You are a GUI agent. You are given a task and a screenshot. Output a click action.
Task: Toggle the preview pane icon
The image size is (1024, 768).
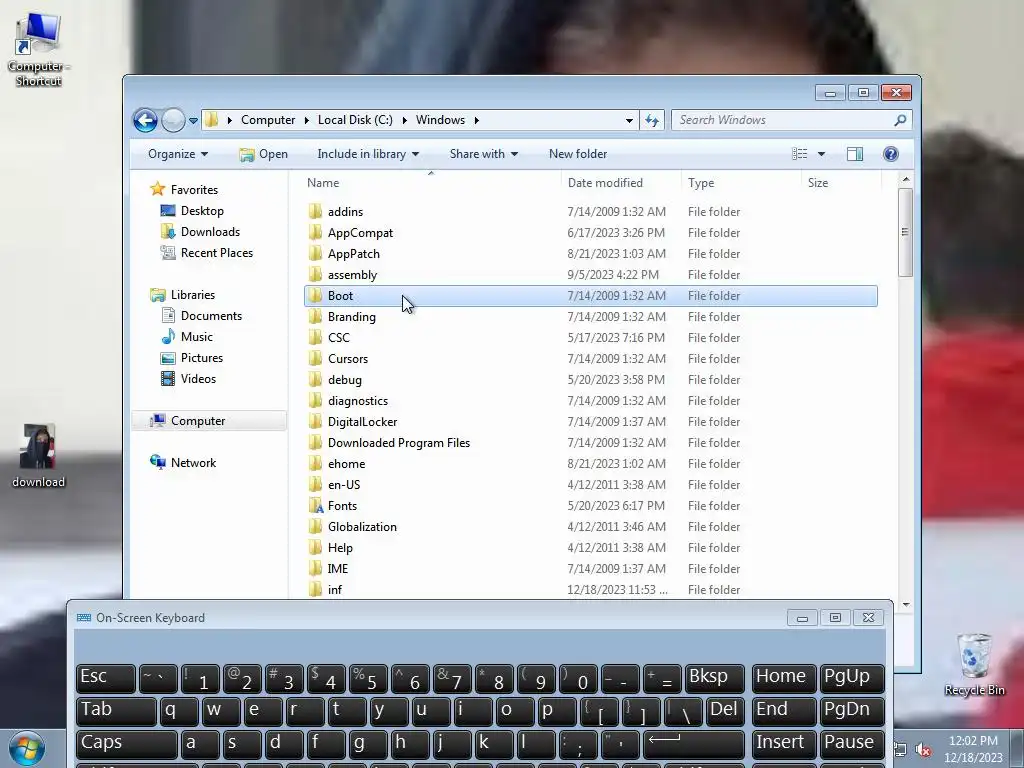855,154
